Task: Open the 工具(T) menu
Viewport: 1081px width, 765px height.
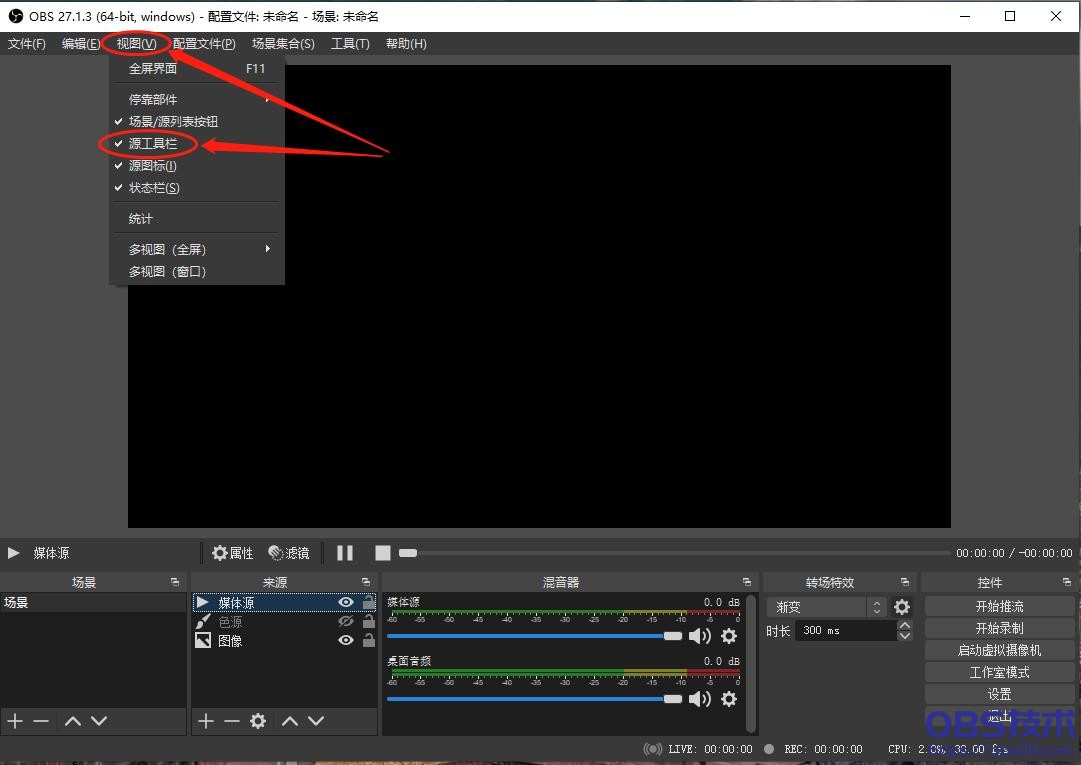Action: (x=350, y=44)
